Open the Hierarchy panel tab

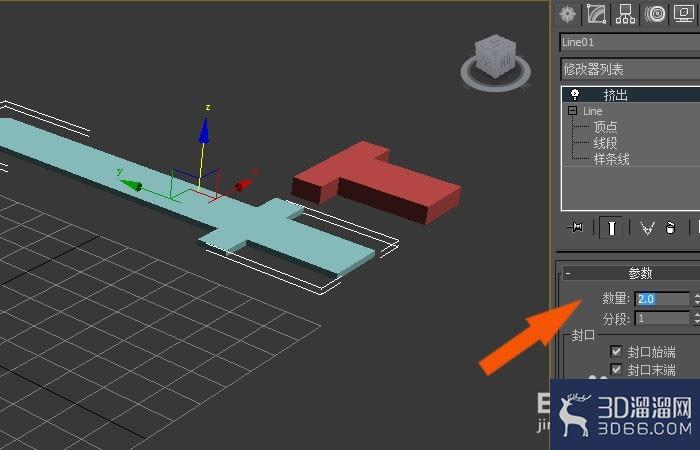coord(625,14)
